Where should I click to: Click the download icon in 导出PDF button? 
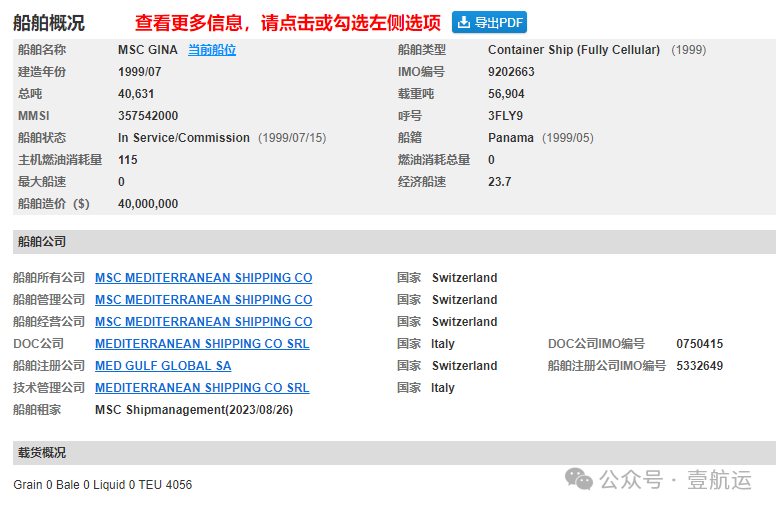click(464, 22)
